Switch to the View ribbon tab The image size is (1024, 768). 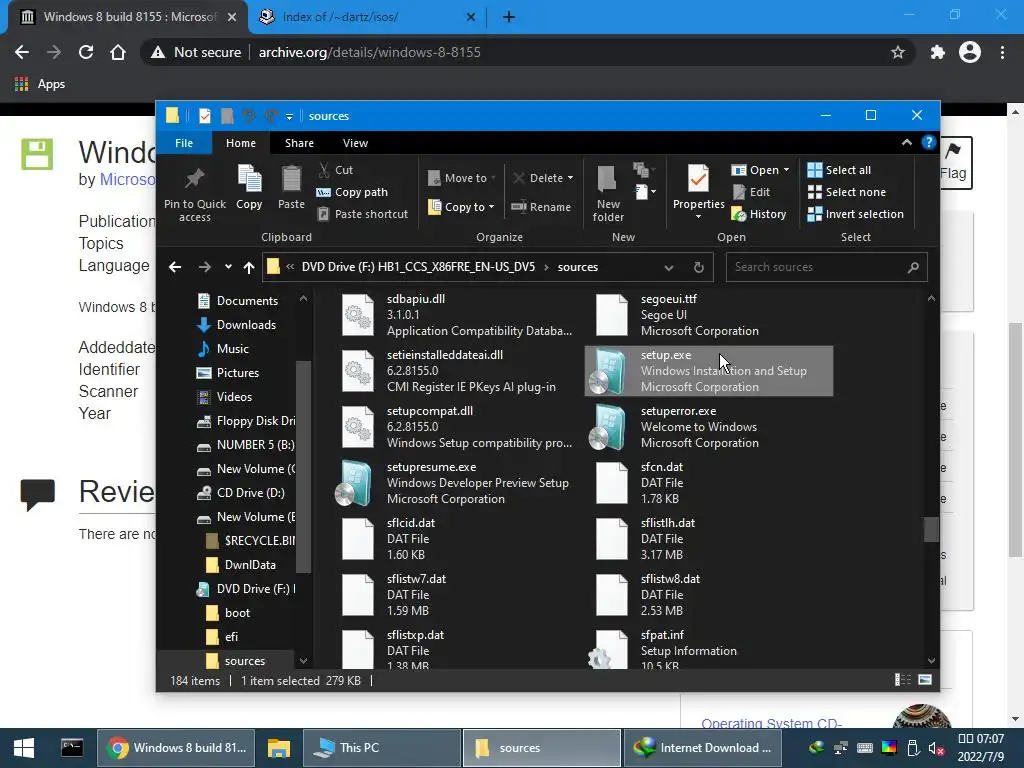tap(355, 143)
